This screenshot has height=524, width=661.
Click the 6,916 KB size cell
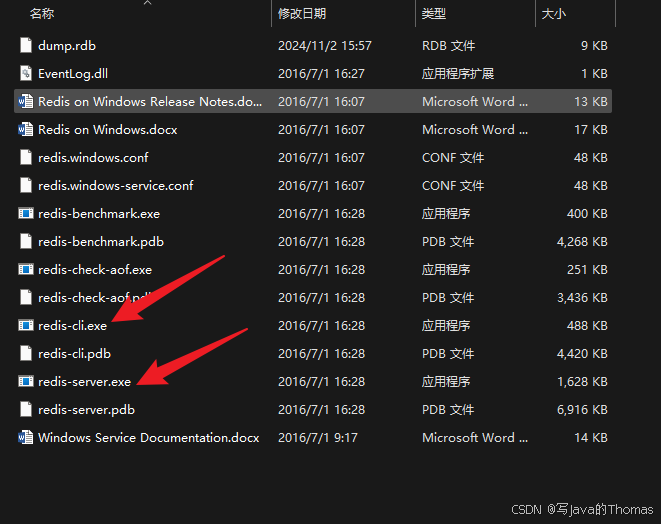pos(582,410)
